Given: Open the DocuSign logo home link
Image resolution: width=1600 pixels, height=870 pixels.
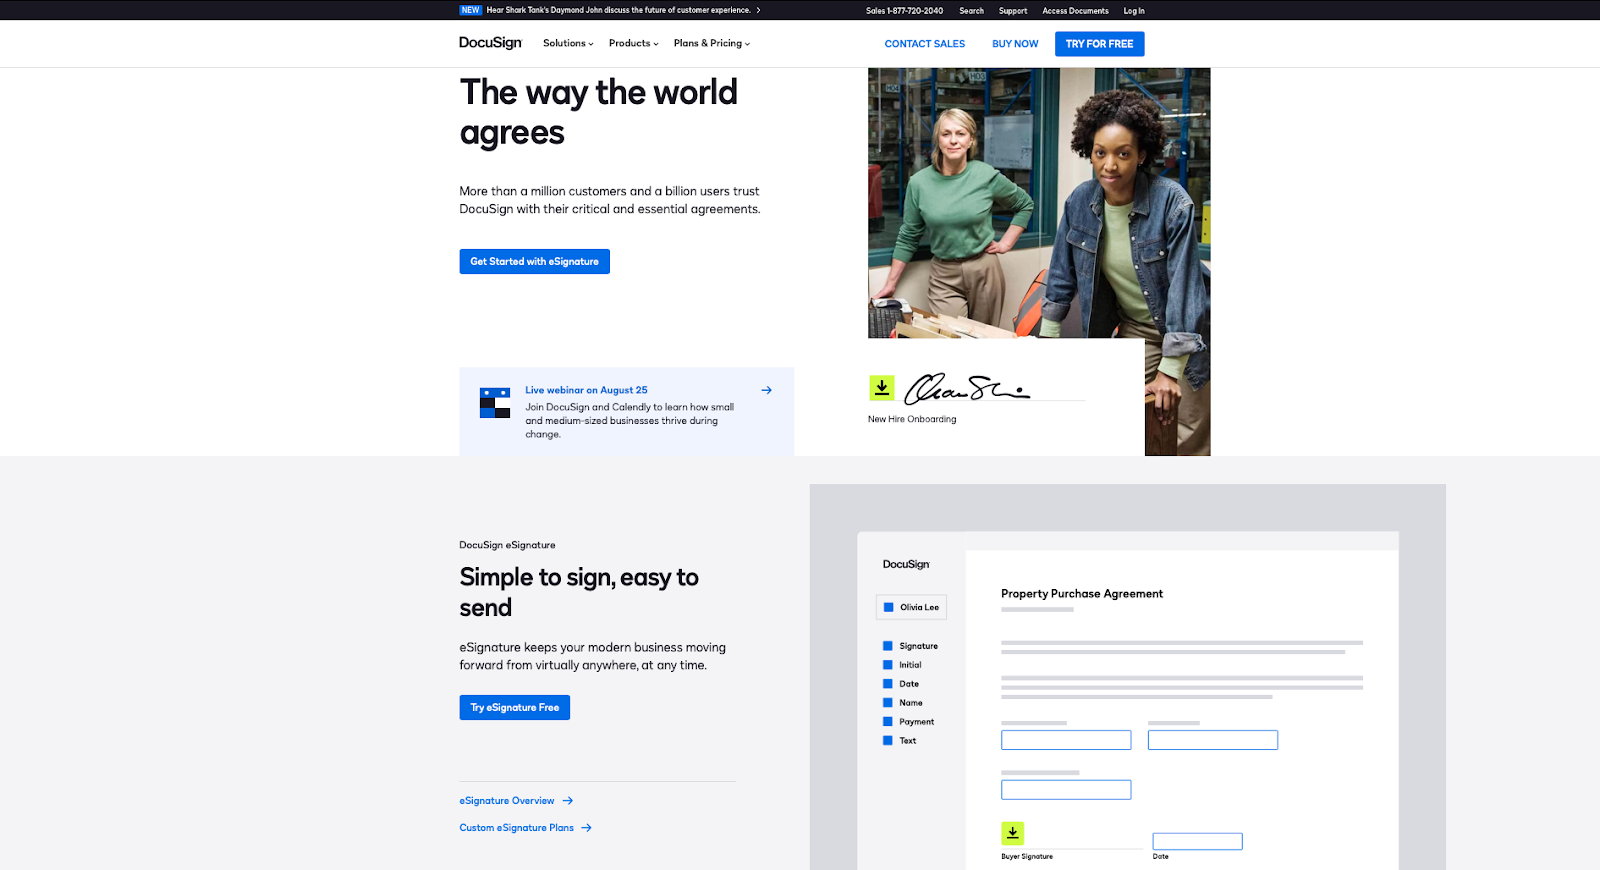Looking at the screenshot, I should 490,43.
